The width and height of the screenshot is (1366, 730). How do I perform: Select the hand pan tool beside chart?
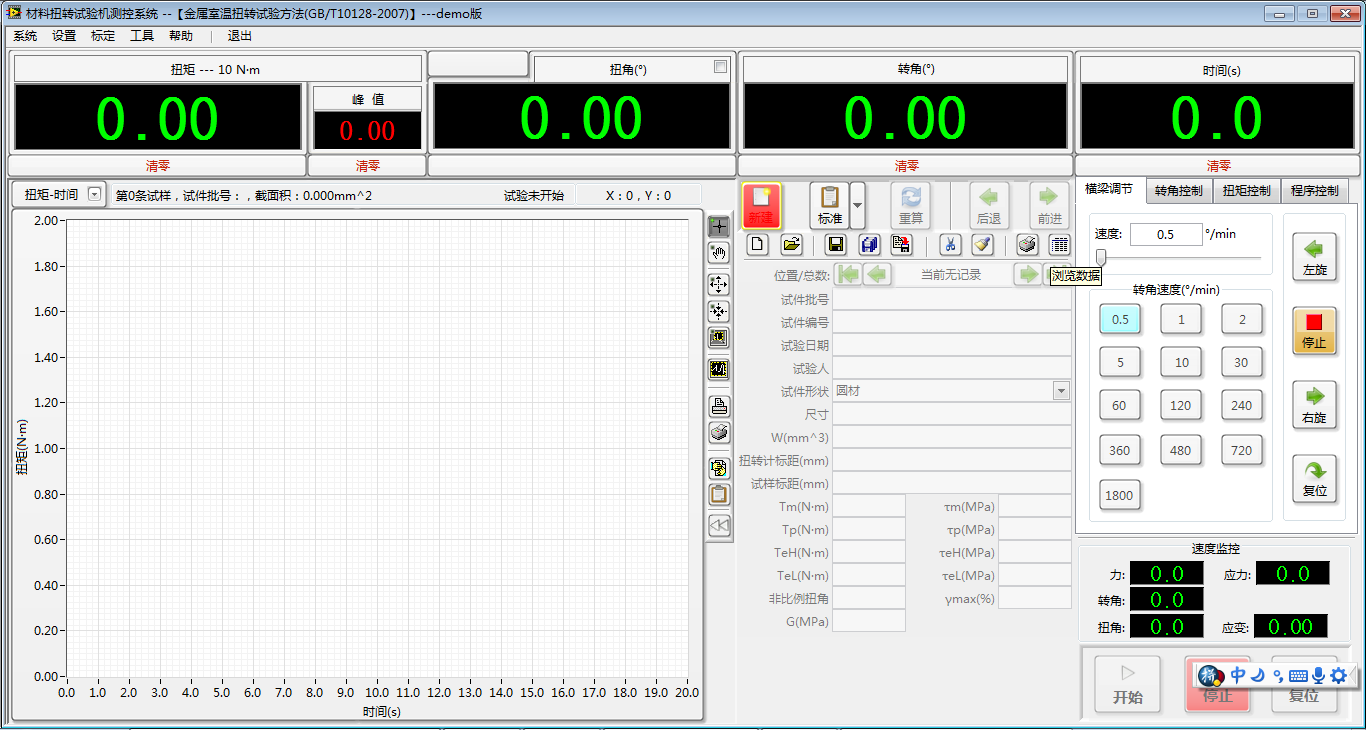718,253
